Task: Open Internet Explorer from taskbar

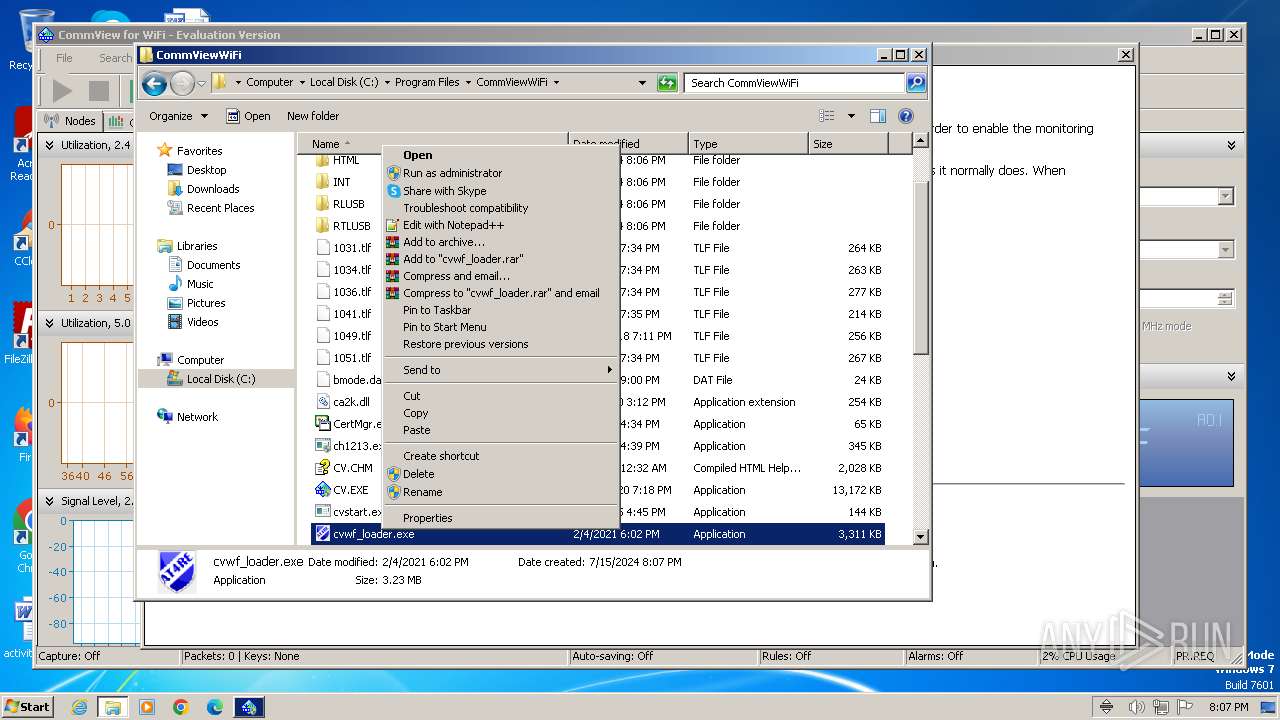Action: 79,707
